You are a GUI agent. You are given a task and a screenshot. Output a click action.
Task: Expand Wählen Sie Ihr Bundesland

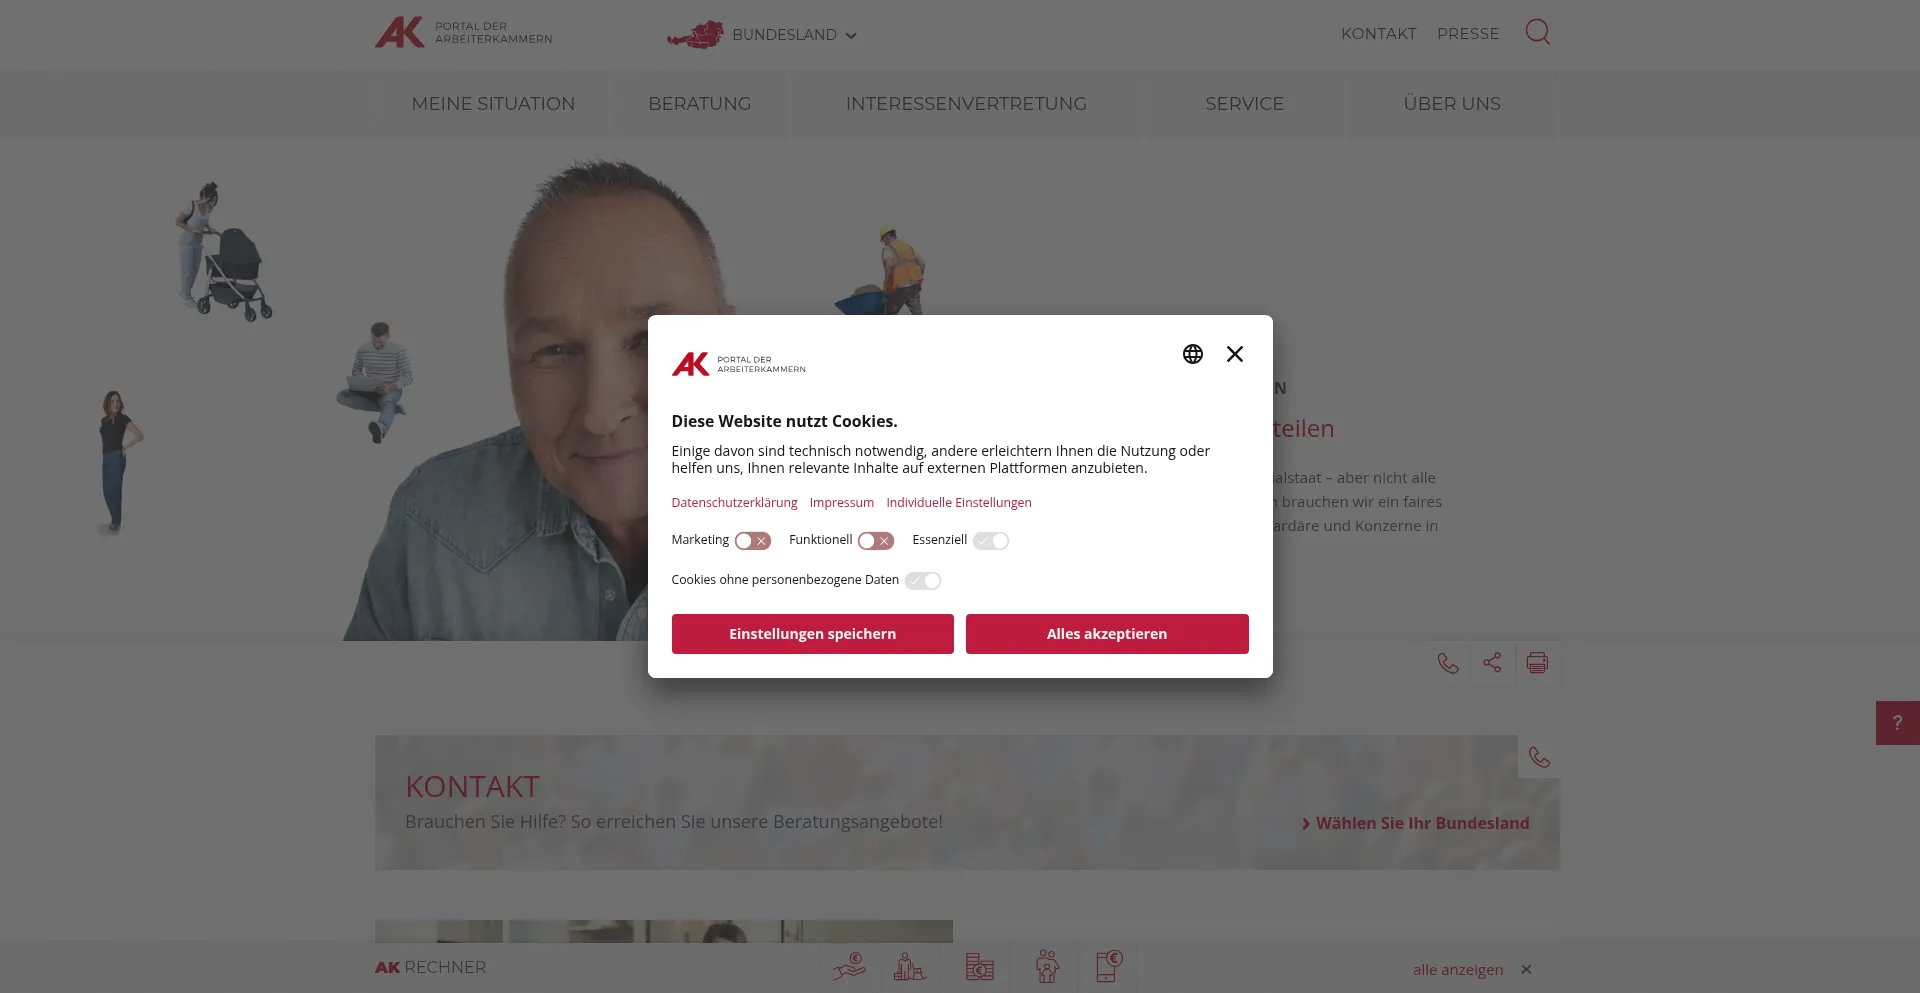(1415, 823)
